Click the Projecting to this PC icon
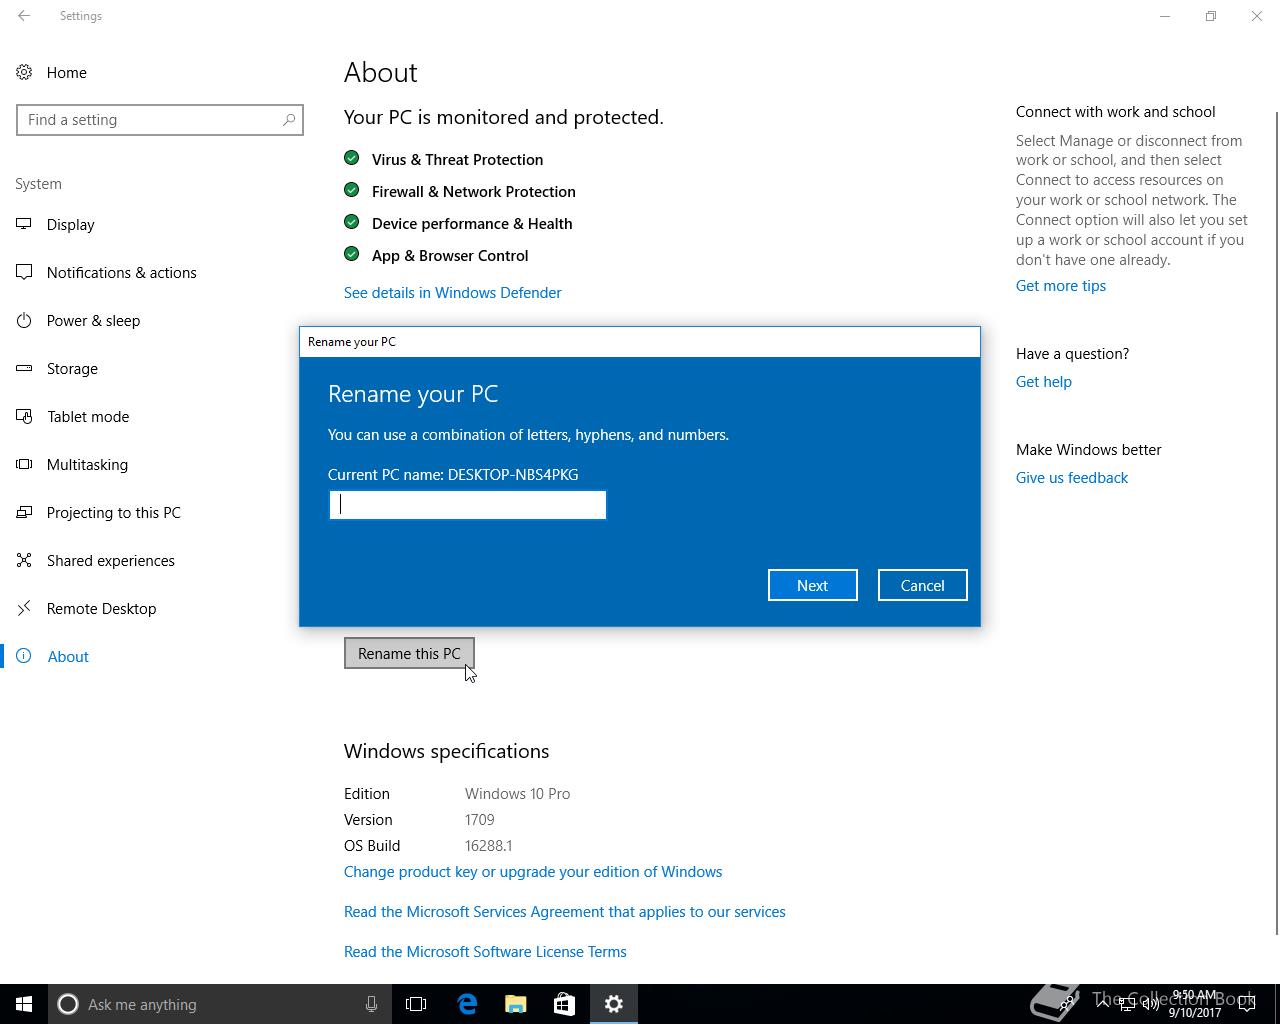Image resolution: width=1280 pixels, height=1024 pixels. coord(24,512)
